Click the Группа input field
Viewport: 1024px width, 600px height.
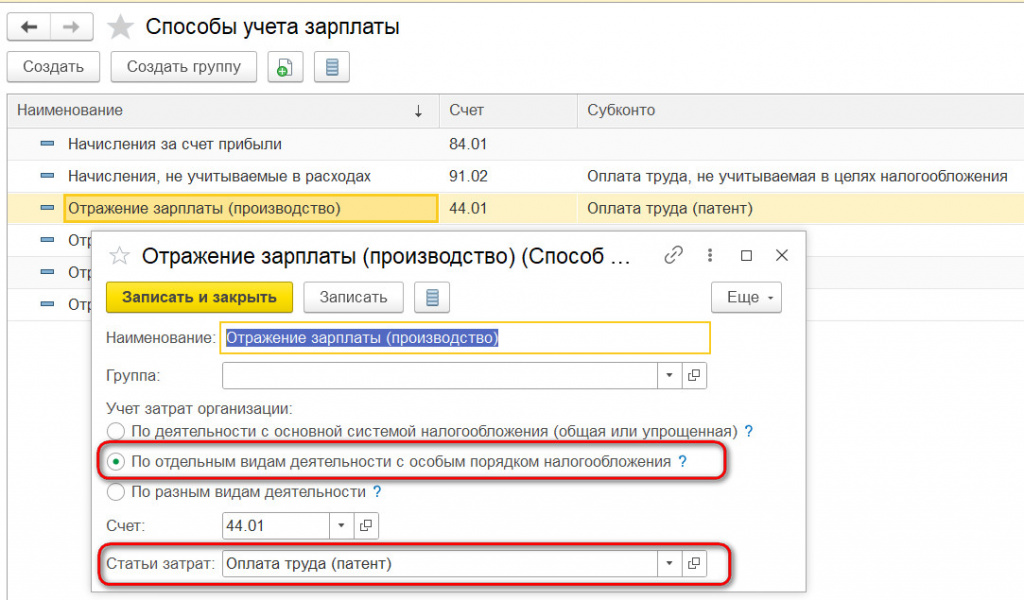point(440,375)
